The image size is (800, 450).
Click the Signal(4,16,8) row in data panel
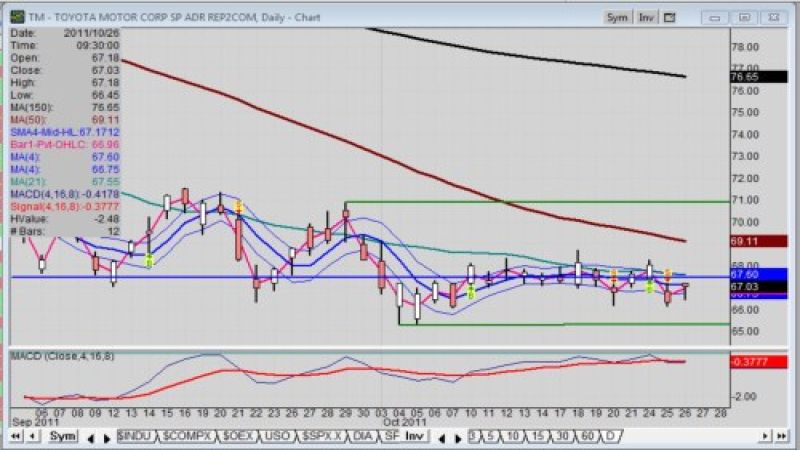click(x=65, y=206)
